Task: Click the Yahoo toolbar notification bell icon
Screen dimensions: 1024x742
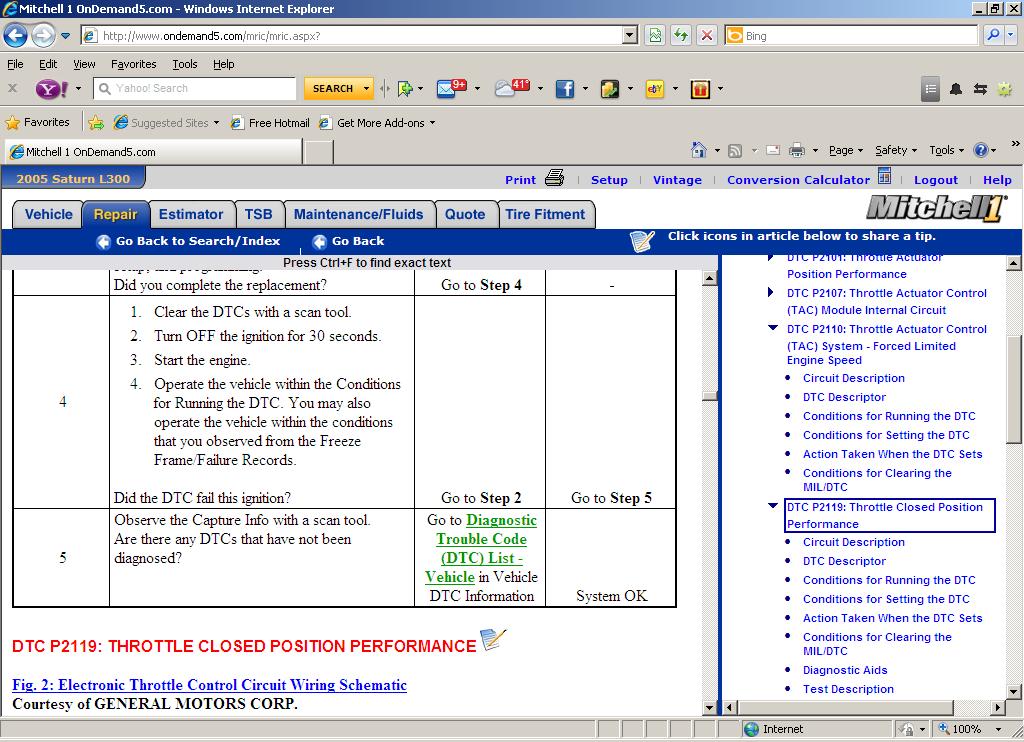Action: (955, 89)
